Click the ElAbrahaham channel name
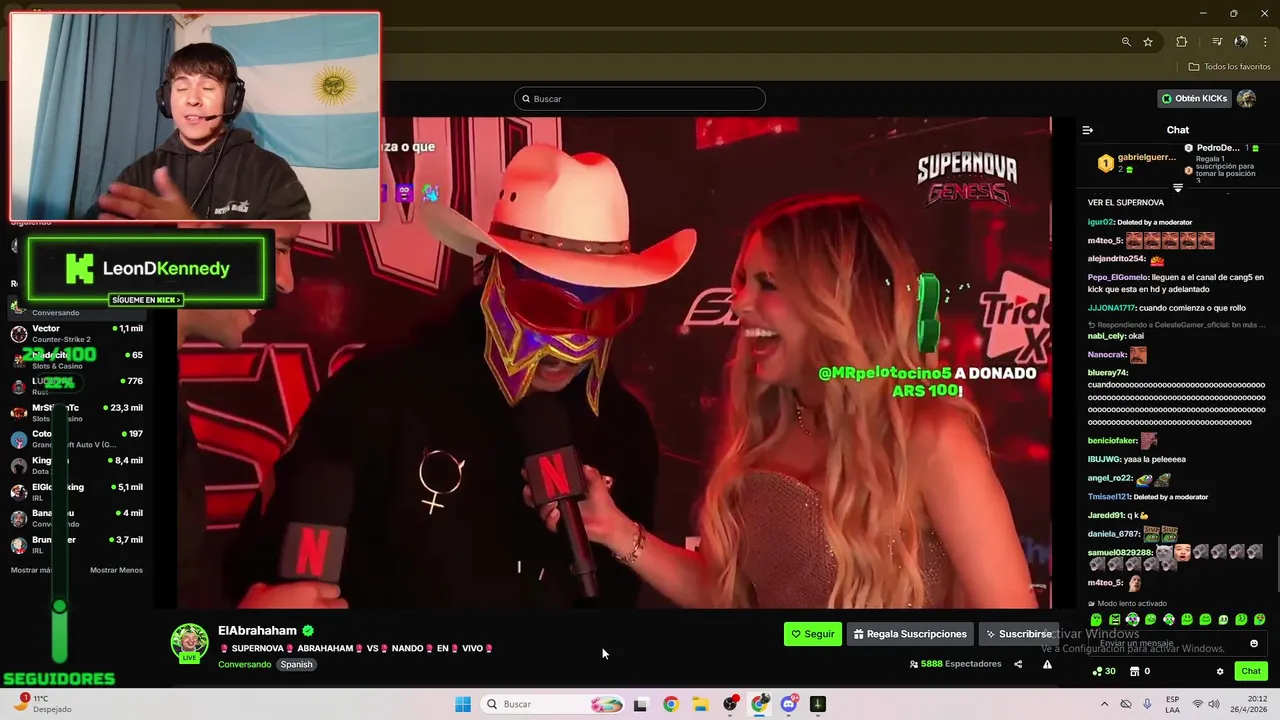 tap(257, 630)
